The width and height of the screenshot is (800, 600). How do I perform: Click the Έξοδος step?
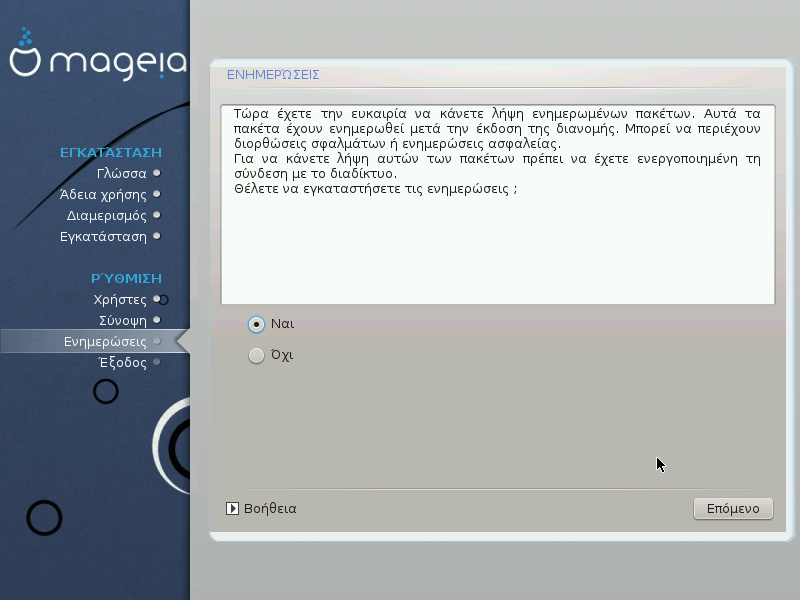coord(122,362)
